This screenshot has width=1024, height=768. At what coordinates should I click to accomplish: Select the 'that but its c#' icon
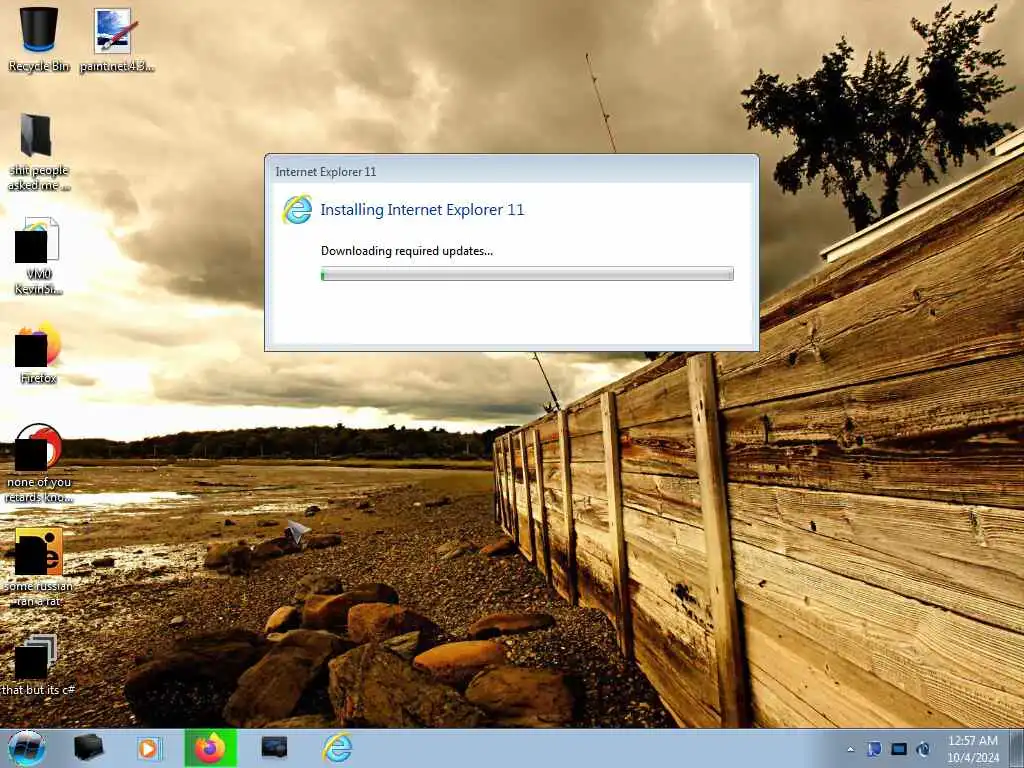click(x=38, y=665)
